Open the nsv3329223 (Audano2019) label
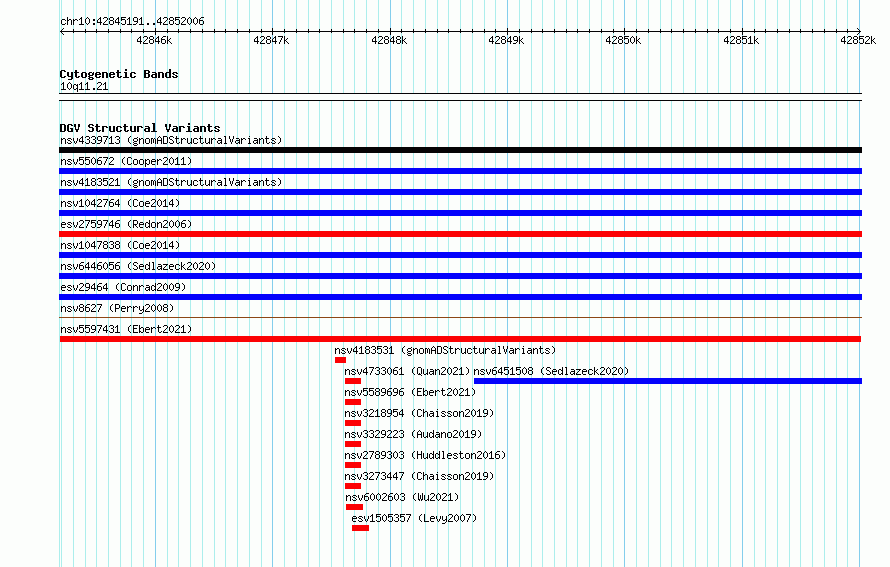Viewport: 890px width, 567px height. pos(413,434)
